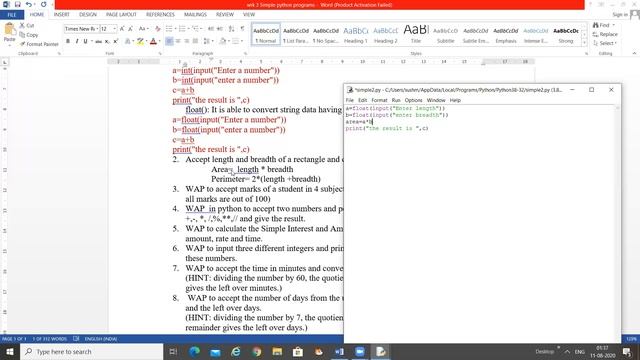Click the taskbar search box
640x360 pixels.
91,352
